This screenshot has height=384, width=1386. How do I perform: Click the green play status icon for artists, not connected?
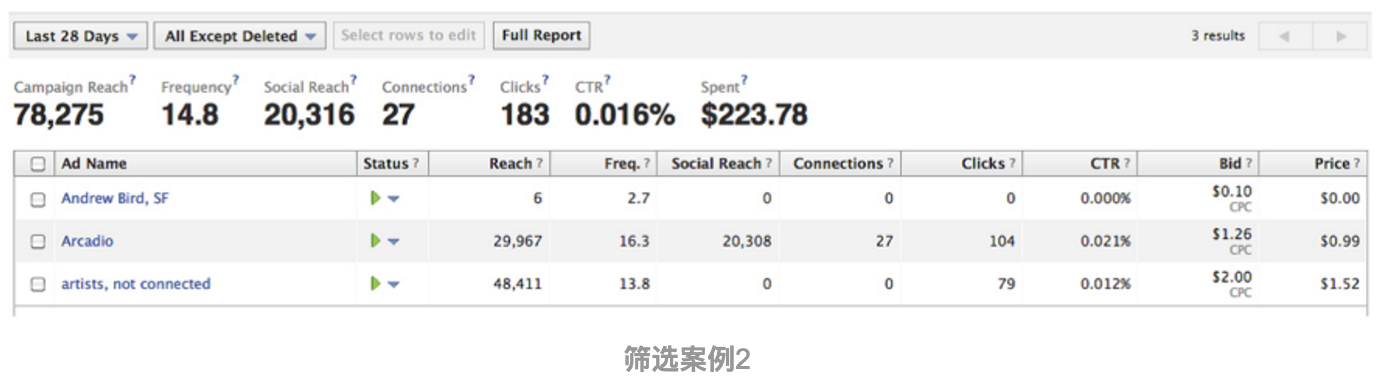tap(376, 284)
